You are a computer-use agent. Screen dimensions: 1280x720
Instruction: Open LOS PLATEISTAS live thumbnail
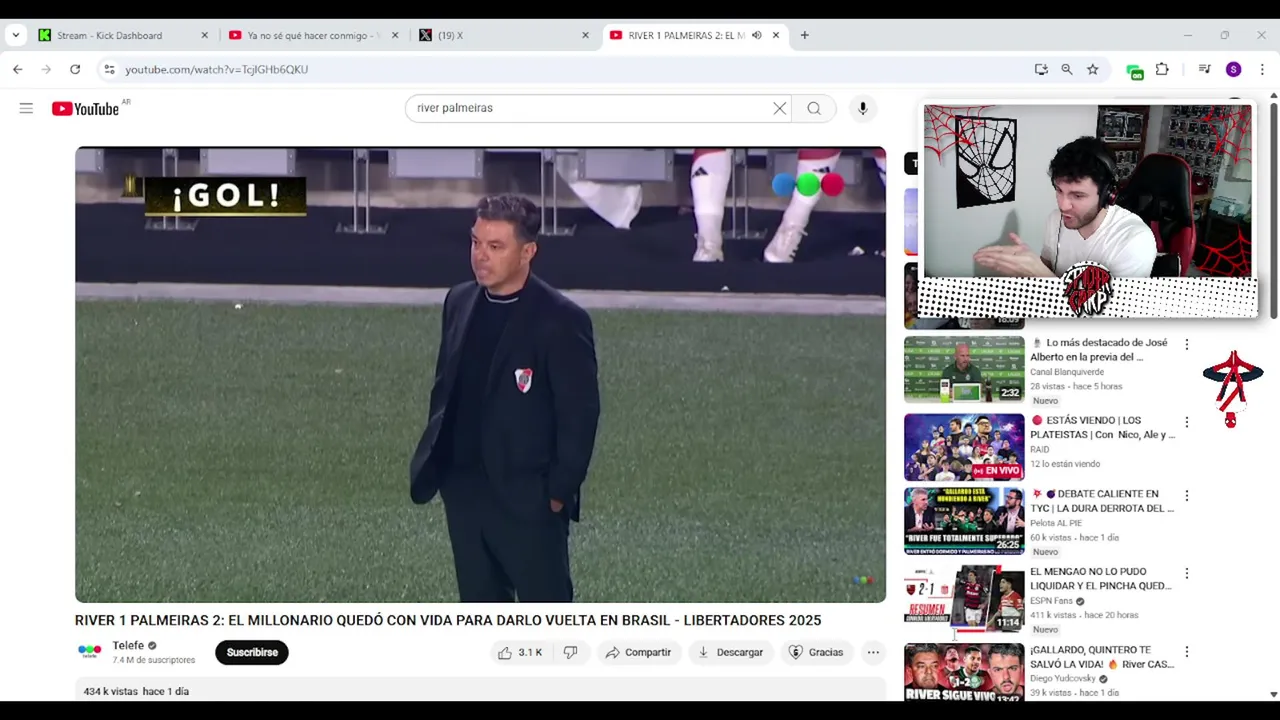pos(964,447)
